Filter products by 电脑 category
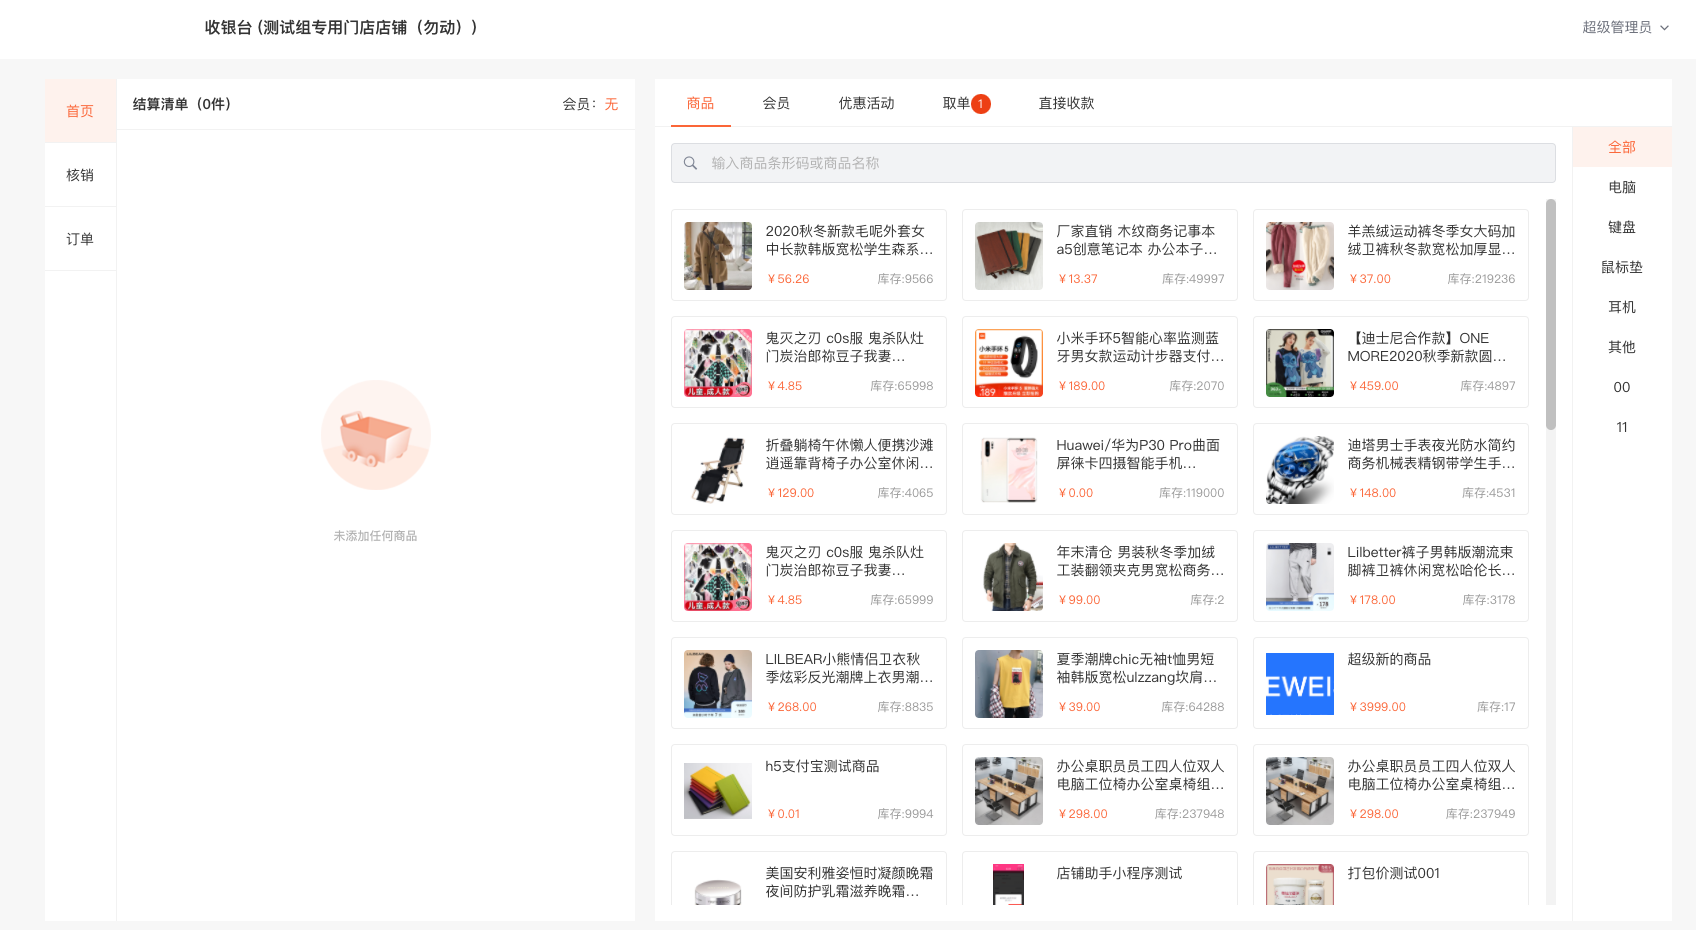This screenshot has width=1696, height=930. pyautogui.click(x=1621, y=187)
